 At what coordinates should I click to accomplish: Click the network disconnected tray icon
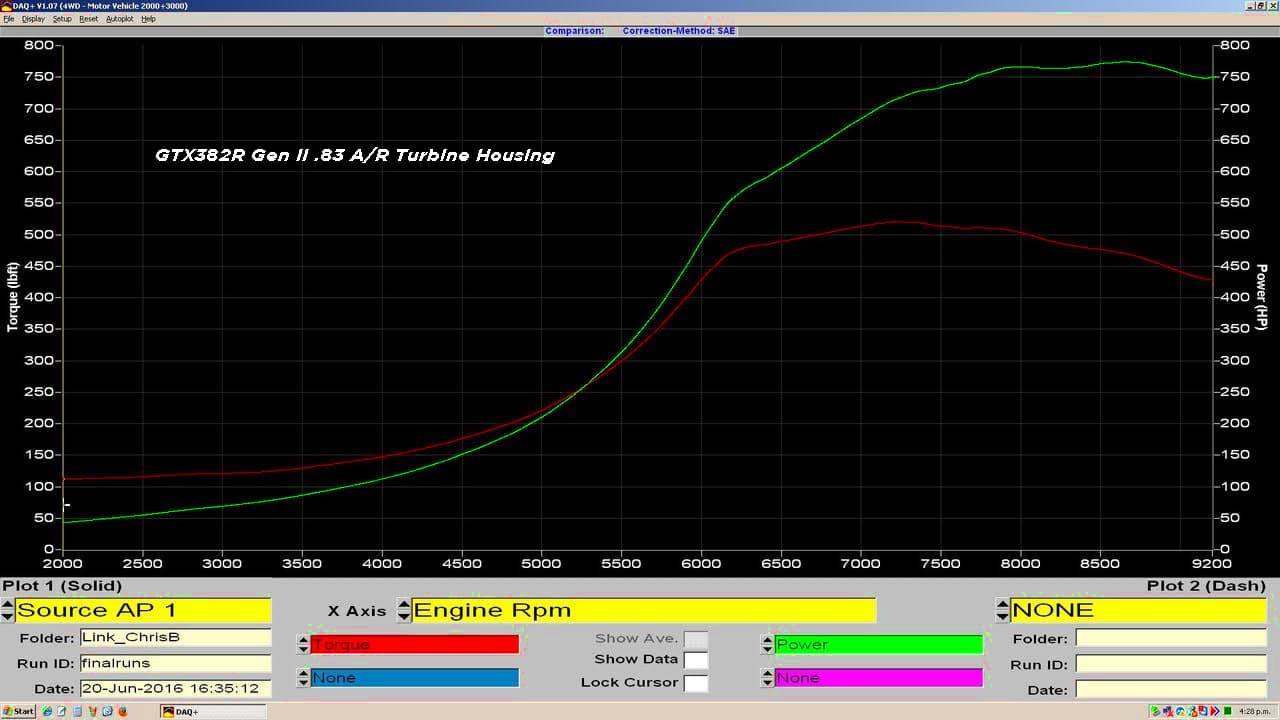pos(1169,712)
